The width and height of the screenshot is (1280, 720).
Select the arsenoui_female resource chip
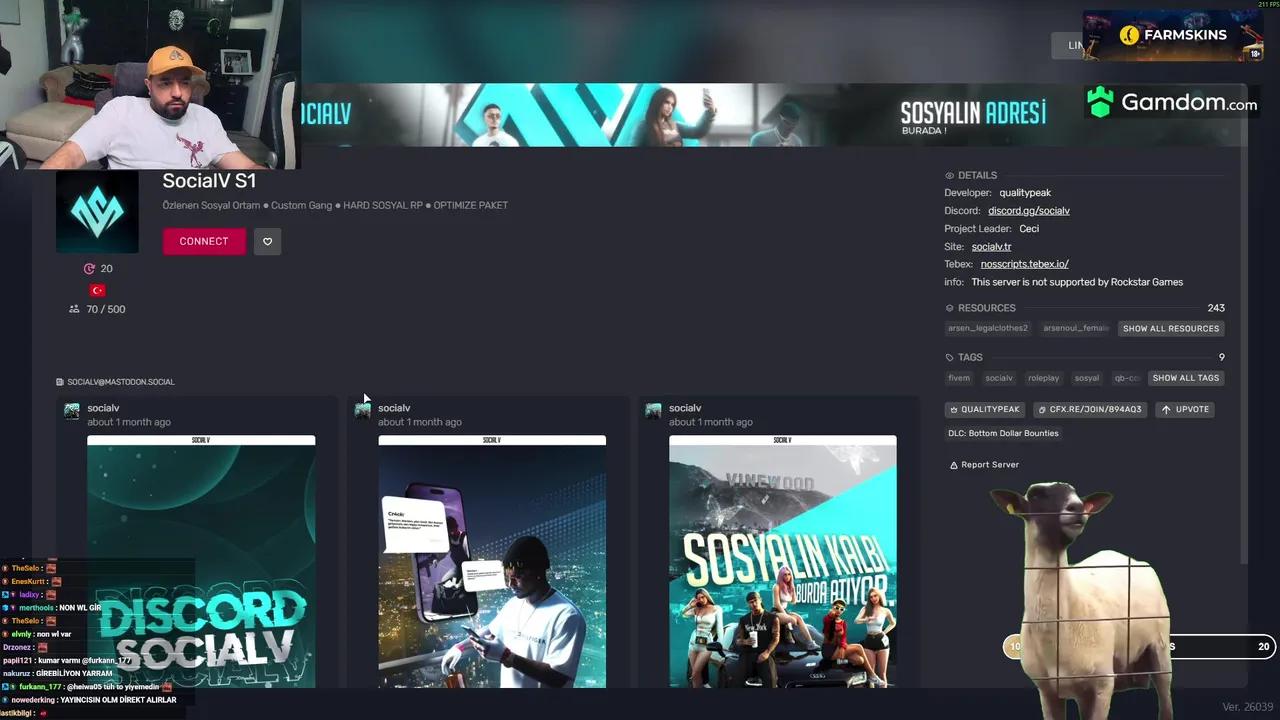tap(1076, 328)
